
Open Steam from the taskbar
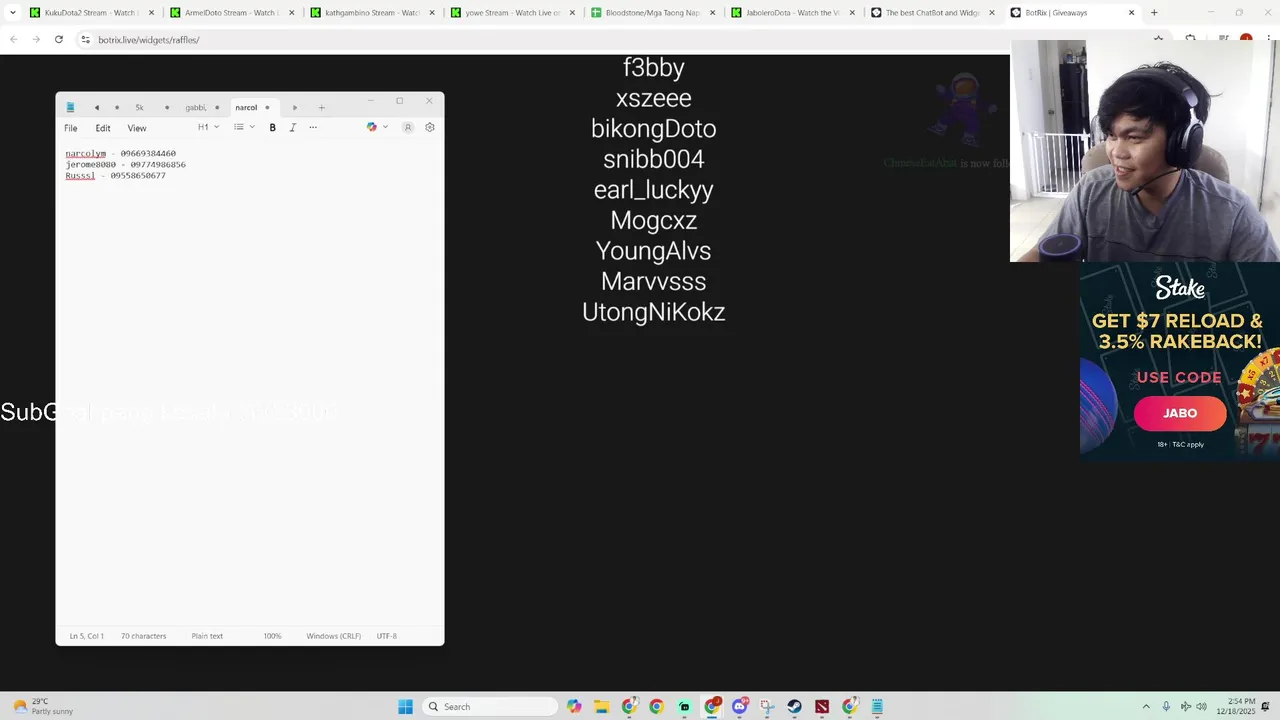794,706
